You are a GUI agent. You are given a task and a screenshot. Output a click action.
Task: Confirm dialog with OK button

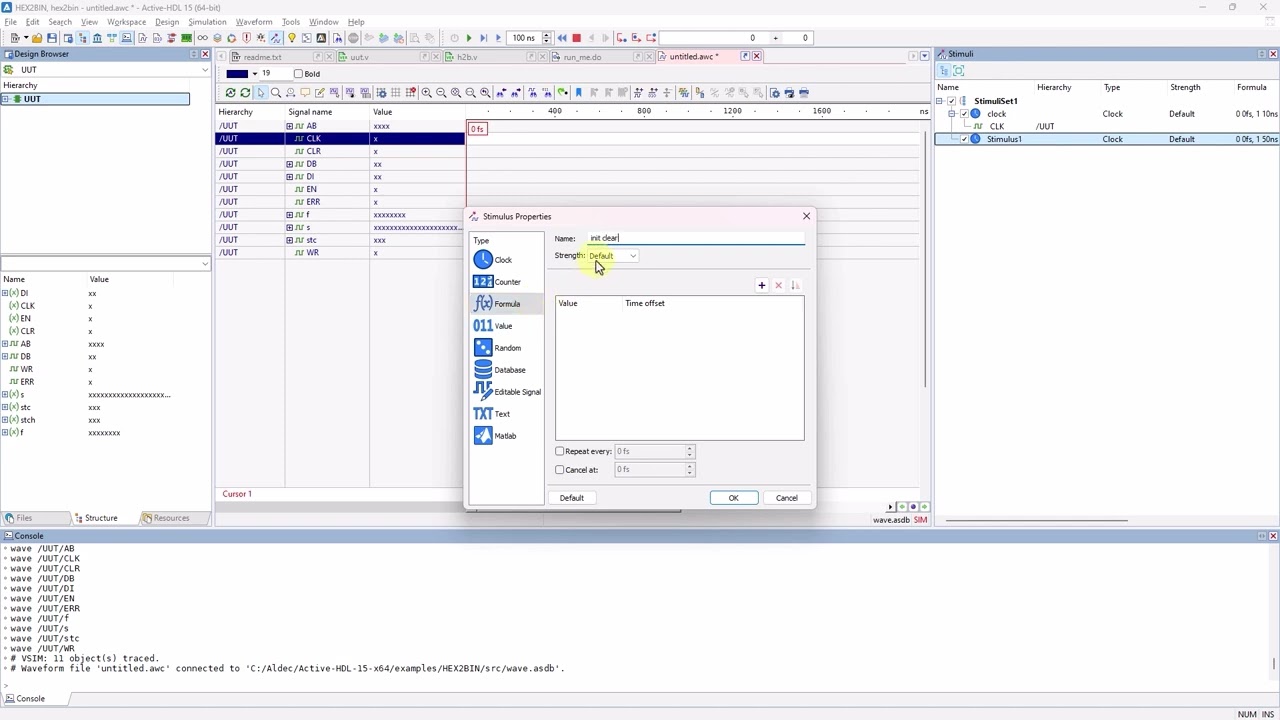[733, 498]
